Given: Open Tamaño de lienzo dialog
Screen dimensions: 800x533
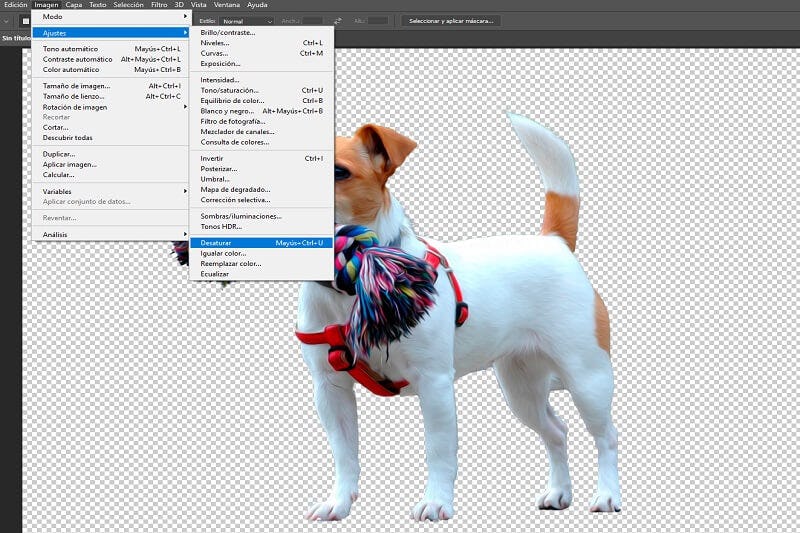Looking at the screenshot, I should tap(111, 96).
